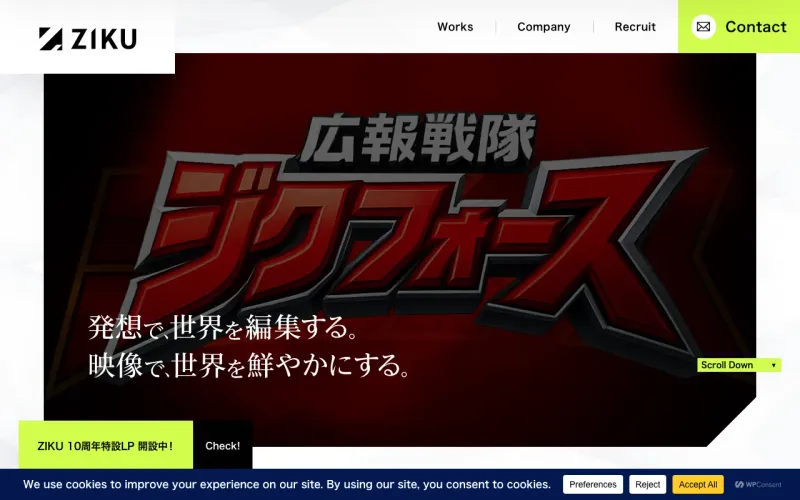Click the 発想で、世界を編集する。 headline
Viewport: 800px width, 500px height.
[222, 327]
